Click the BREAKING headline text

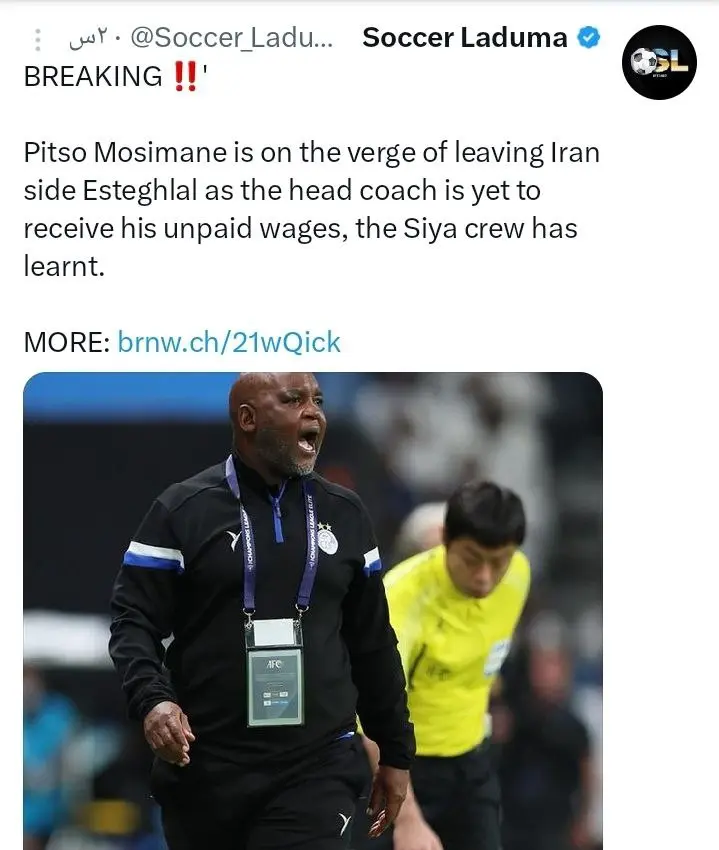click(x=93, y=76)
